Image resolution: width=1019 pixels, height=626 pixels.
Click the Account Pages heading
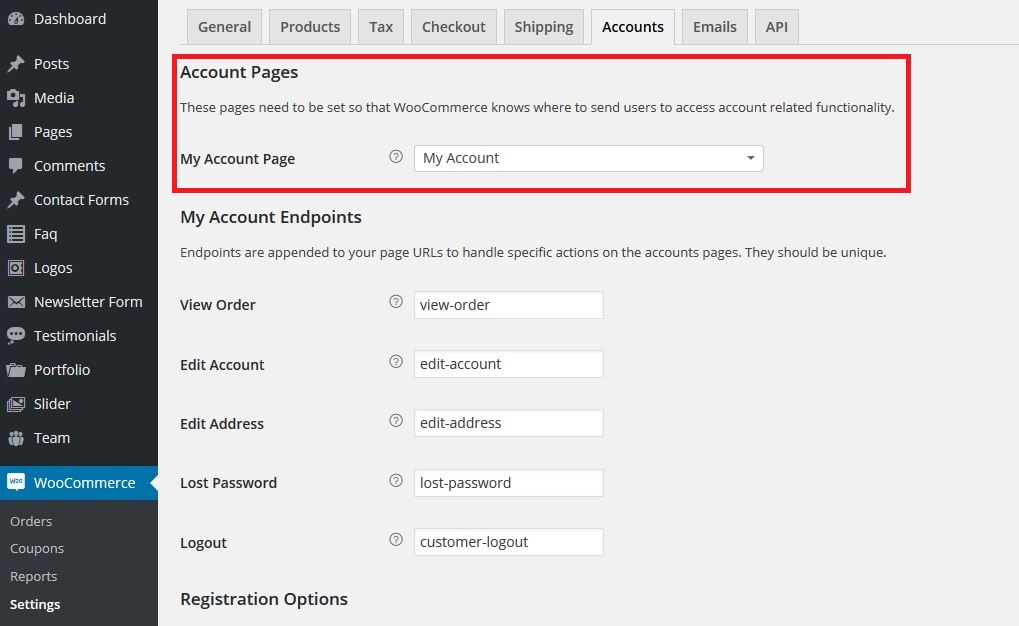pos(239,72)
